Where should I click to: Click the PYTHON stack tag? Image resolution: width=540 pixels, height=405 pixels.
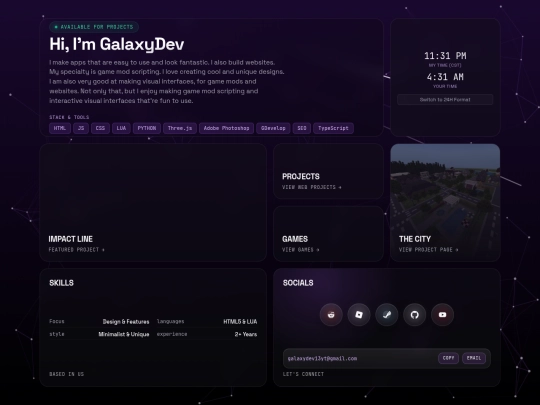(x=147, y=128)
